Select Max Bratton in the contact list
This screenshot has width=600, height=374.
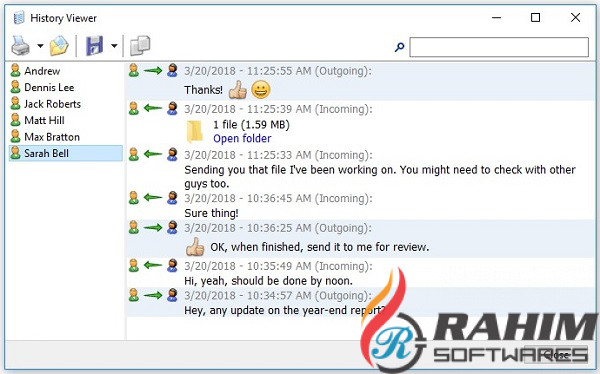coord(65,137)
